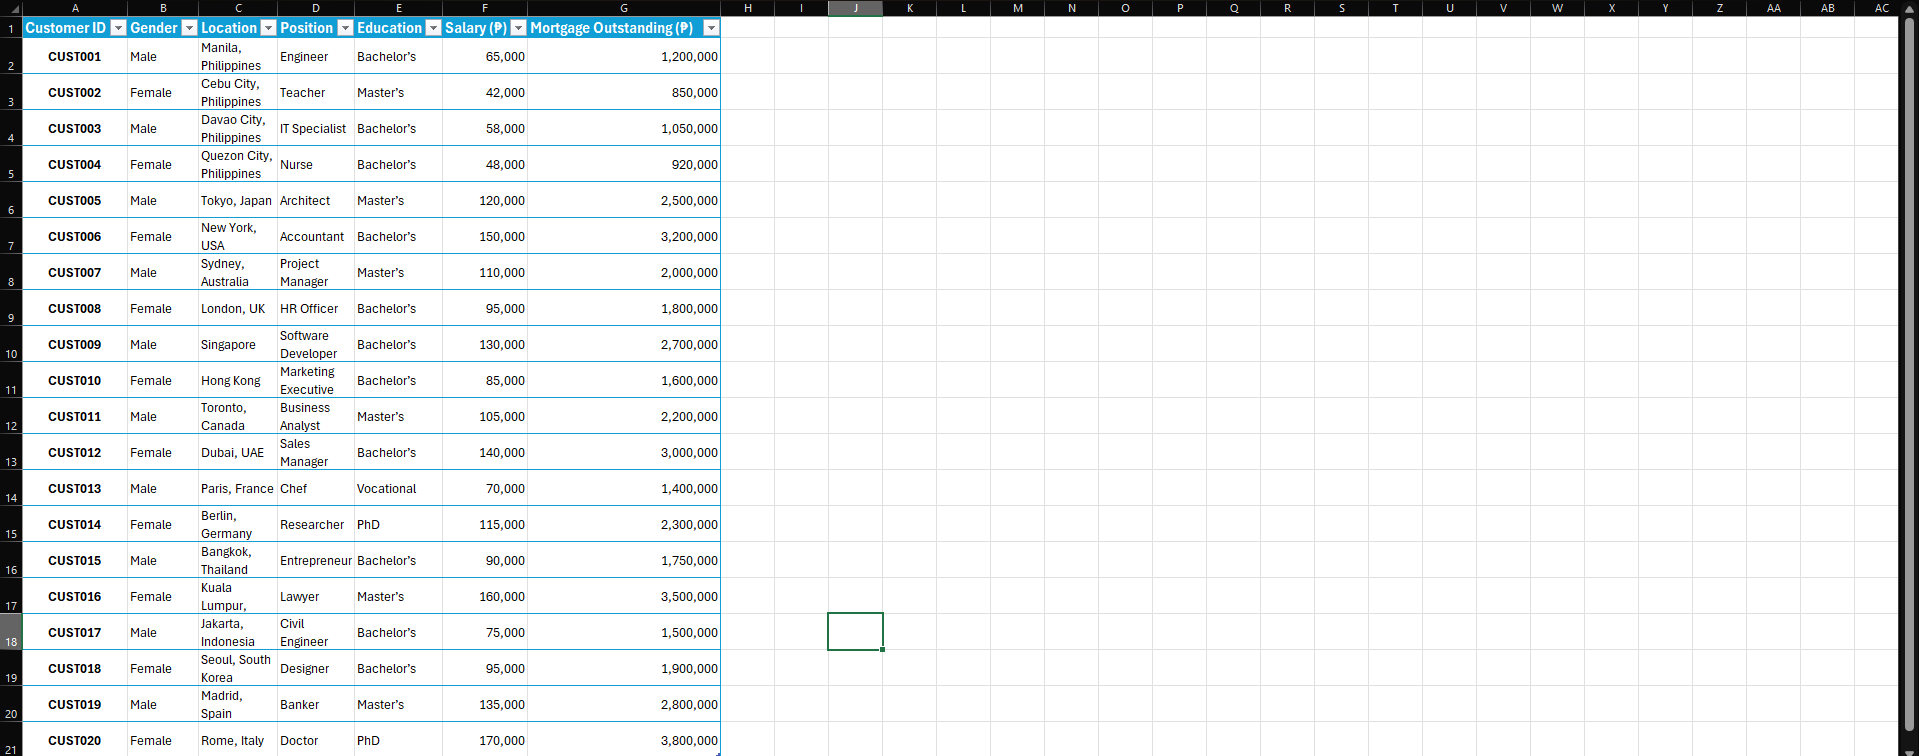Open the Location column filter dropdown
The width and height of the screenshot is (1919, 756).
268,28
